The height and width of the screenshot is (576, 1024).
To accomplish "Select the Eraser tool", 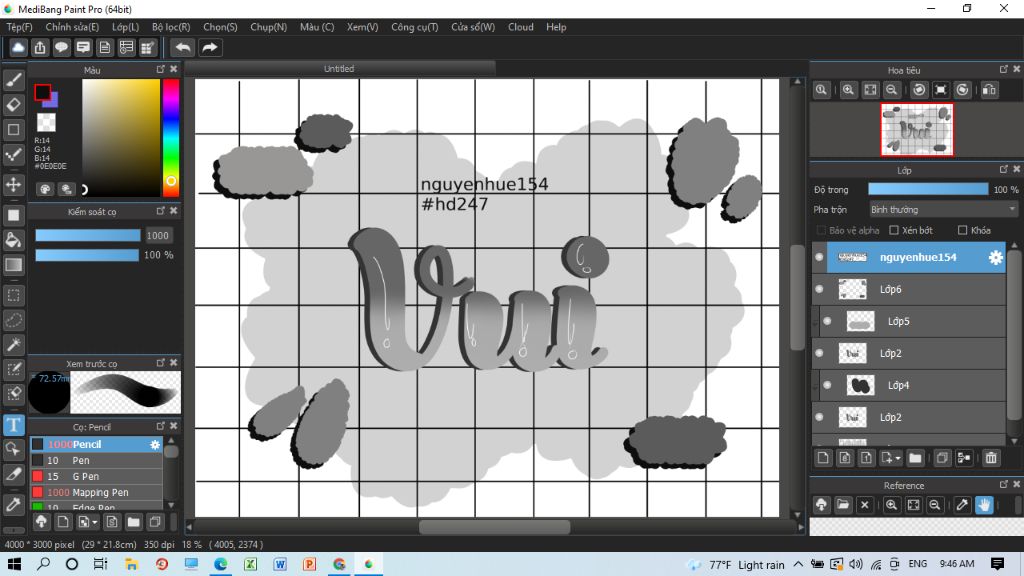I will click(14, 104).
